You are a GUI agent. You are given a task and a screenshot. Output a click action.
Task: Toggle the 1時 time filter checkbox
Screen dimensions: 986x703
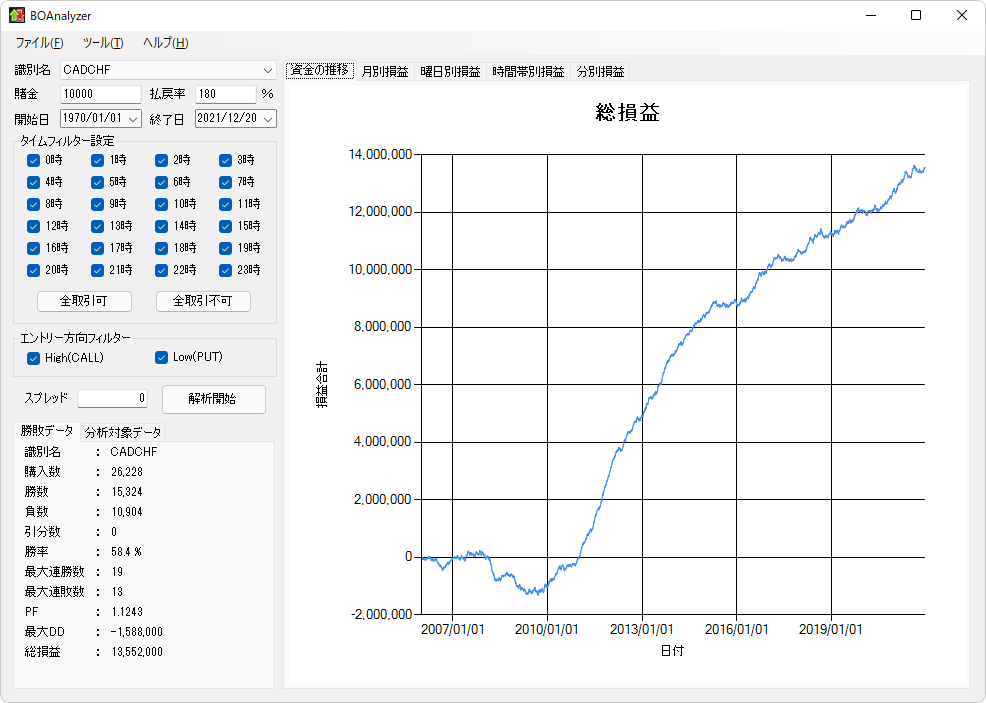point(97,160)
